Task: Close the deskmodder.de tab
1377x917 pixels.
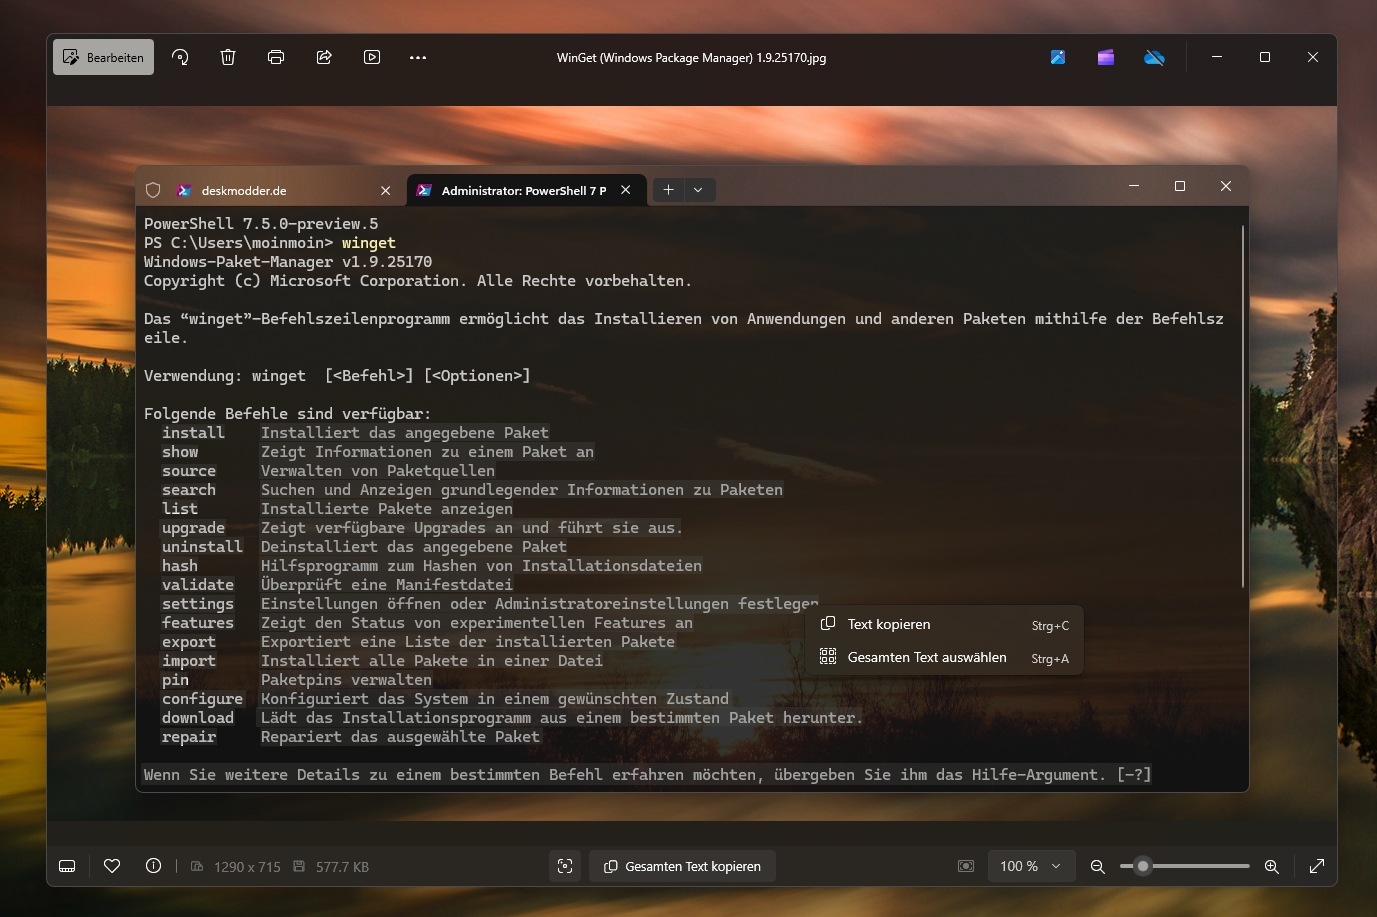Action: (x=386, y=190)
